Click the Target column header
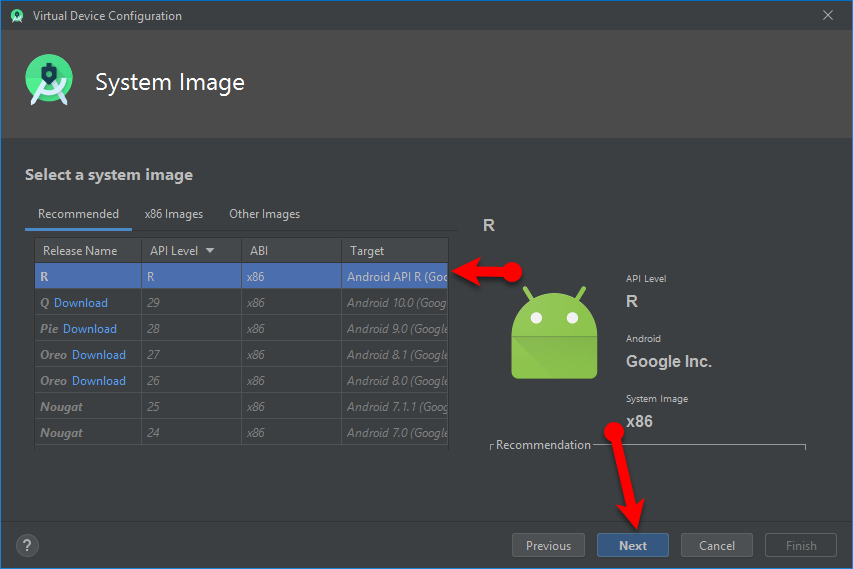This screenshot has height=569, width=853. tap(367, 251)
